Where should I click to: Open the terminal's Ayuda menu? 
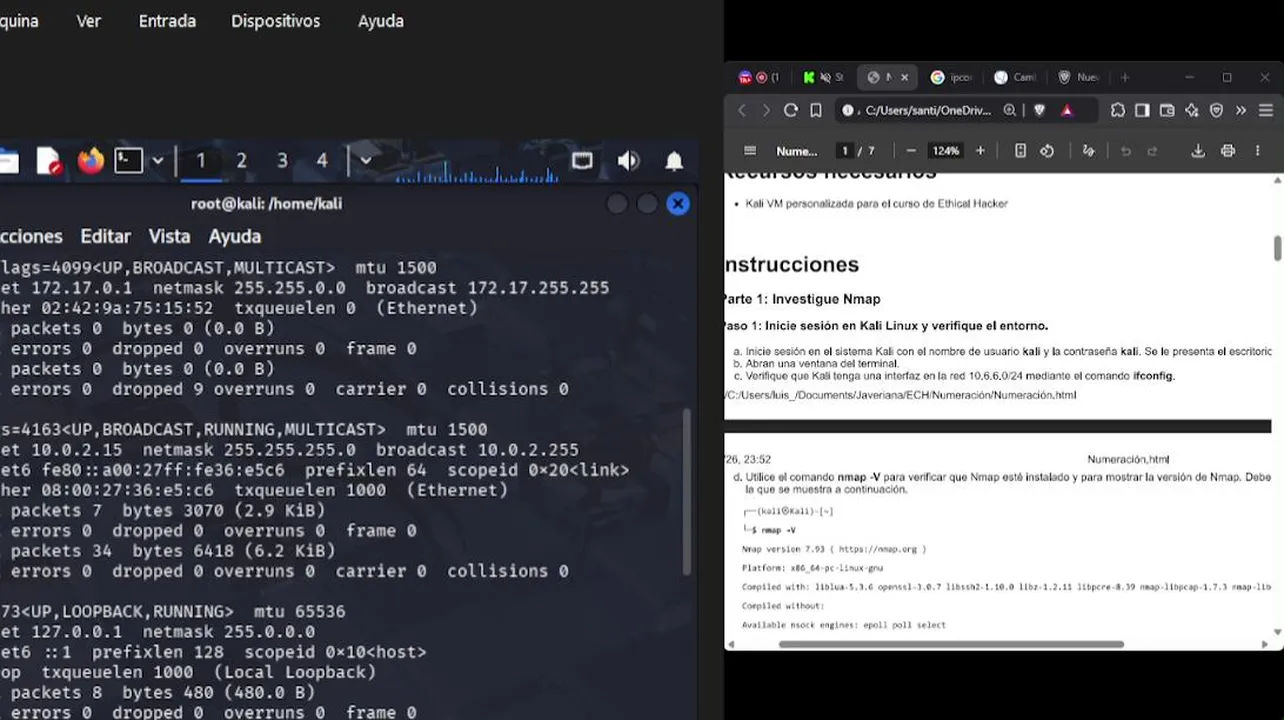[234, 236]
